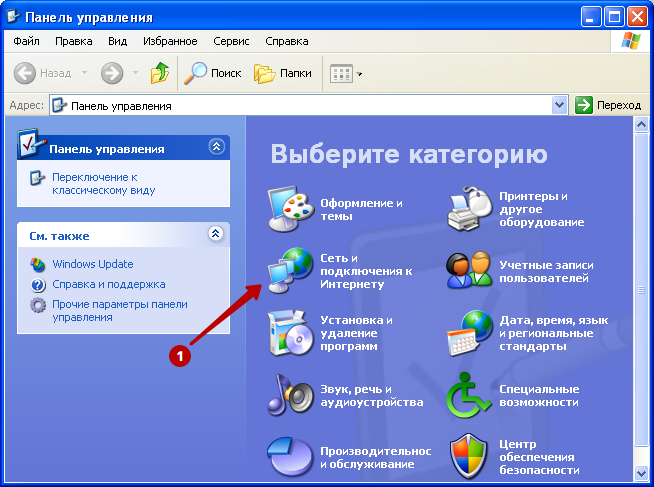Open Центр обеспечения безопасности link
This screenshot has width=654, height=487.
coord(539,457)
